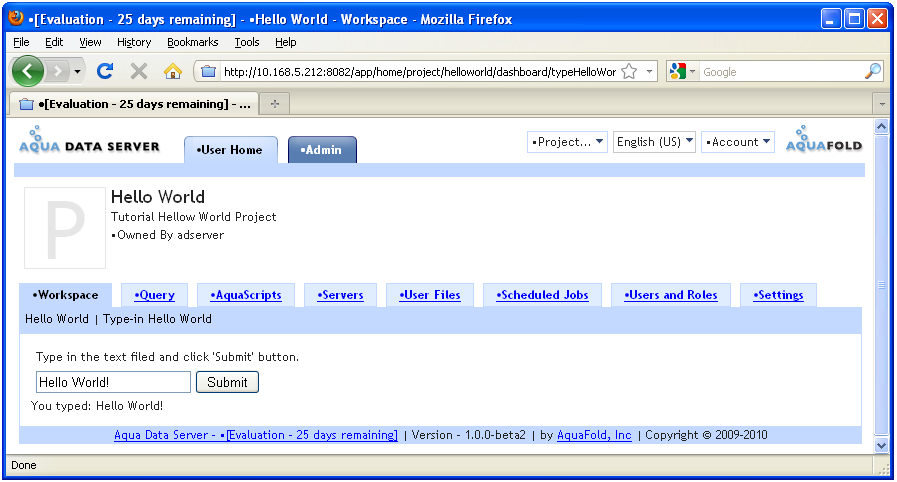Expand the address bar URL history dropdown
The height and width of the screenshot is (482, 897).
point(649,71)
